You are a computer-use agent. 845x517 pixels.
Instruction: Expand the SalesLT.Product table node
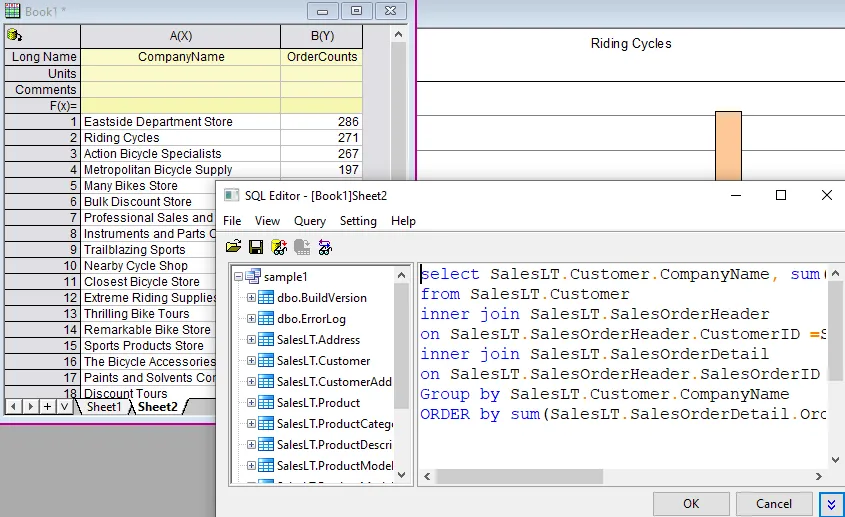pos(251,403)
